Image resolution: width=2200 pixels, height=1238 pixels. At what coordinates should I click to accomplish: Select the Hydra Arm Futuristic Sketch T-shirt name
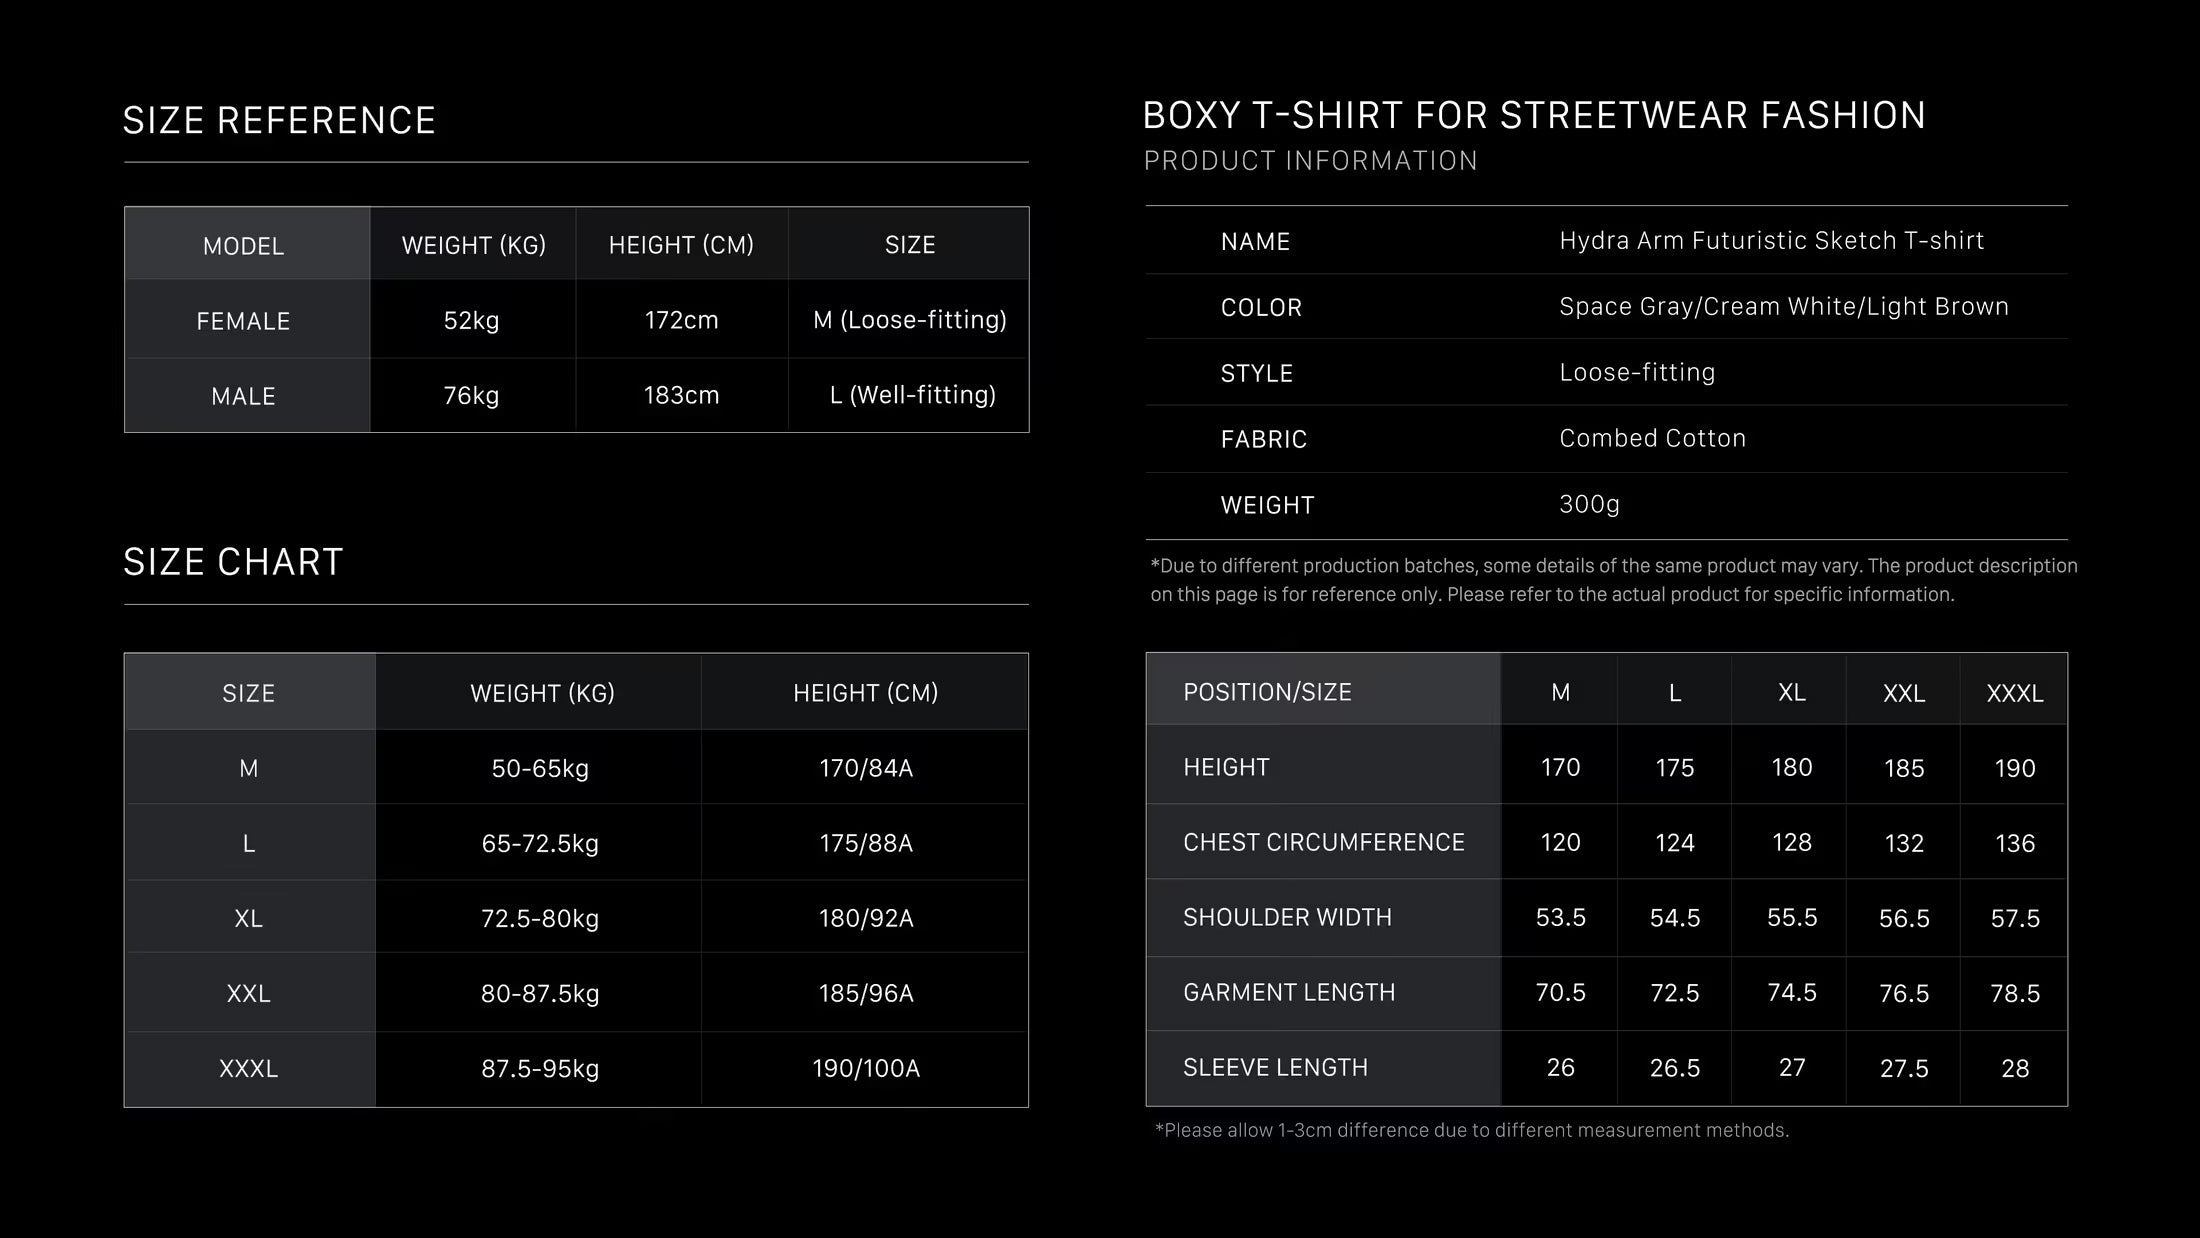click(1771, 241)
